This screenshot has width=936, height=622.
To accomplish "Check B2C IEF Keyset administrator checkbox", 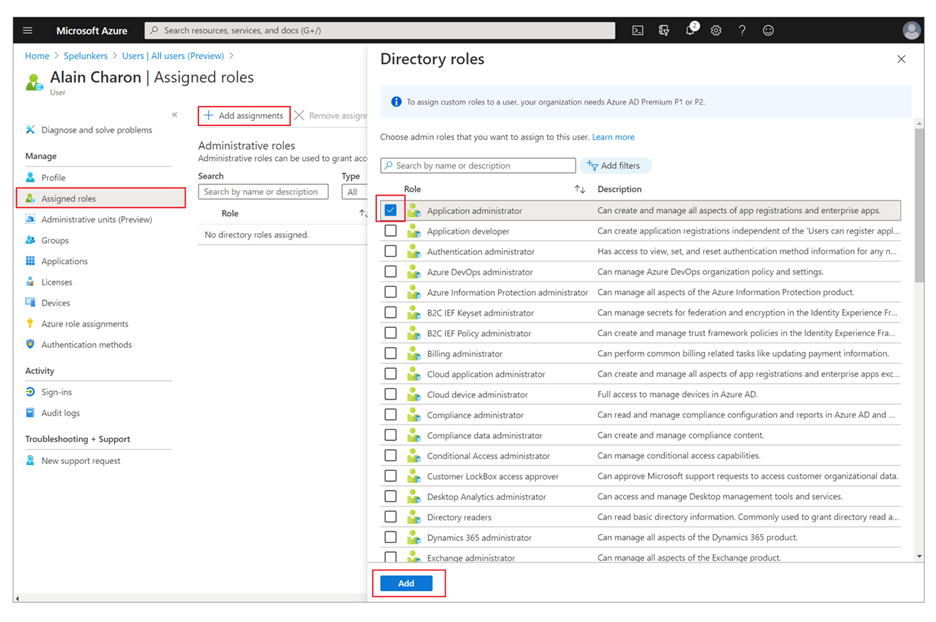I will (x=390, y=312).
